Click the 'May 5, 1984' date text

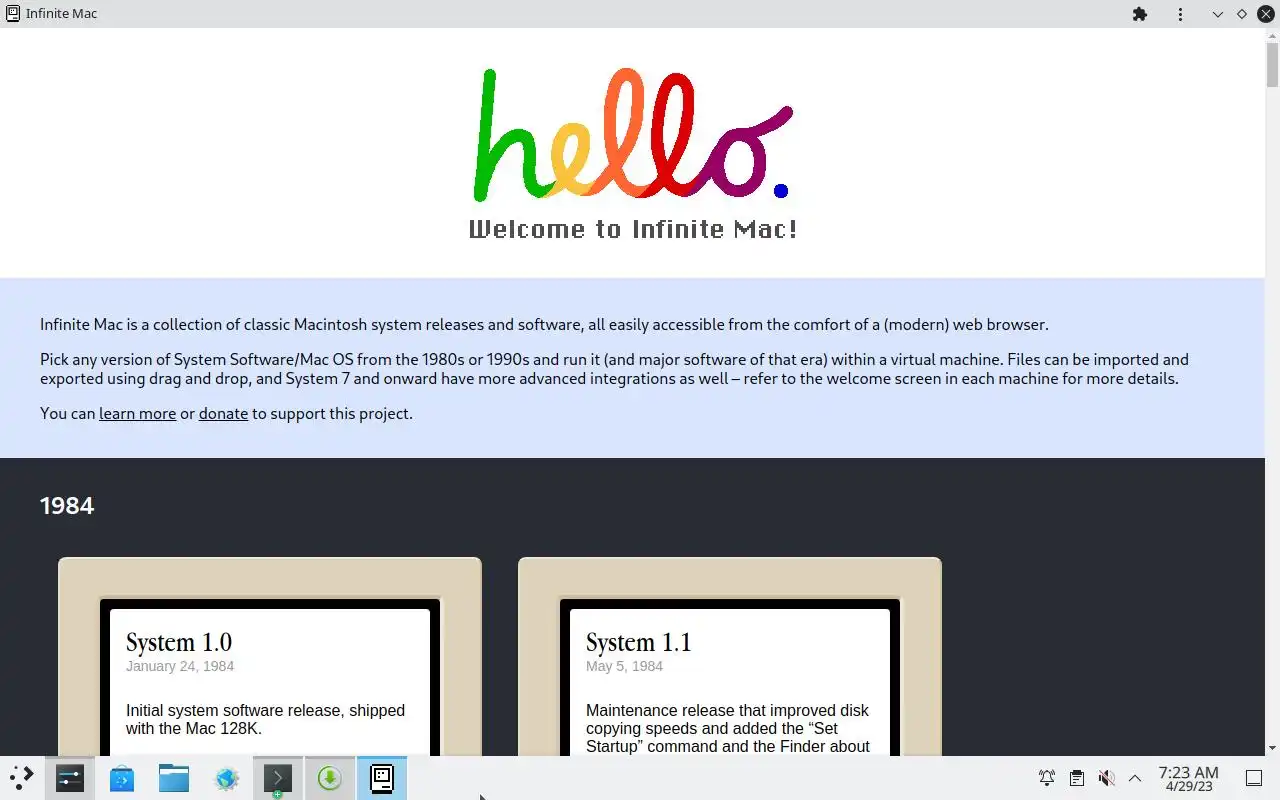(x=624, y=666)
